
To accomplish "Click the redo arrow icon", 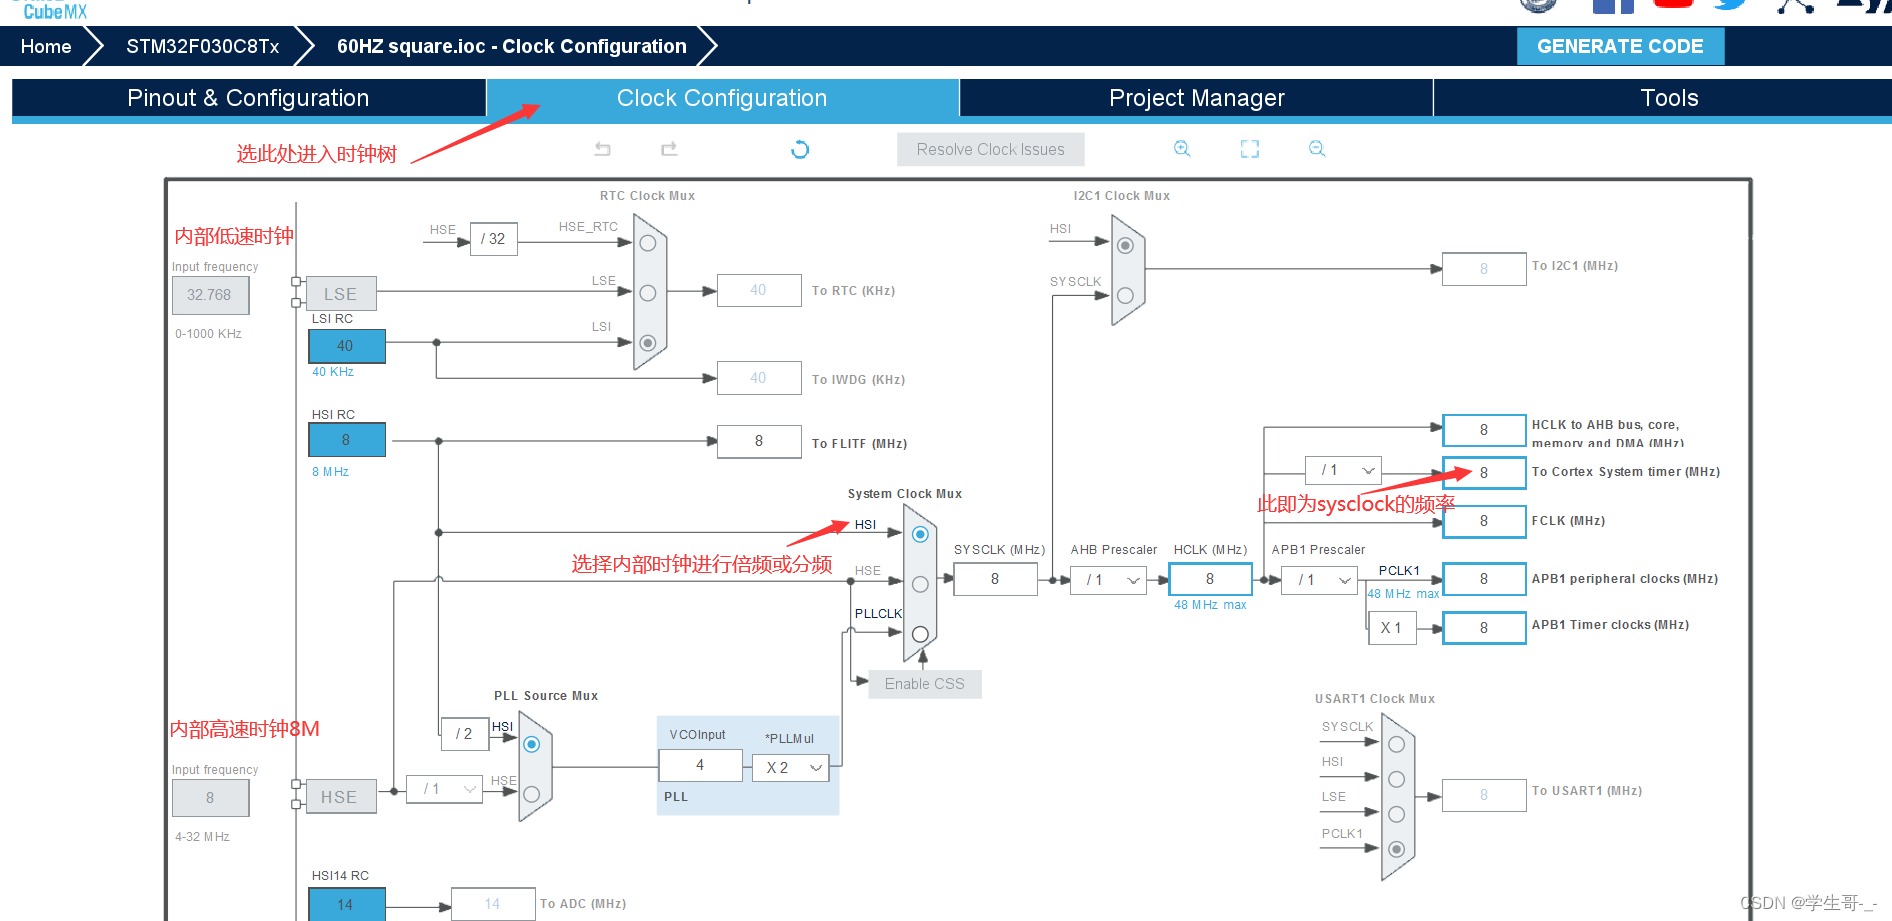I will pyautogui.click(x=669, y=149).
